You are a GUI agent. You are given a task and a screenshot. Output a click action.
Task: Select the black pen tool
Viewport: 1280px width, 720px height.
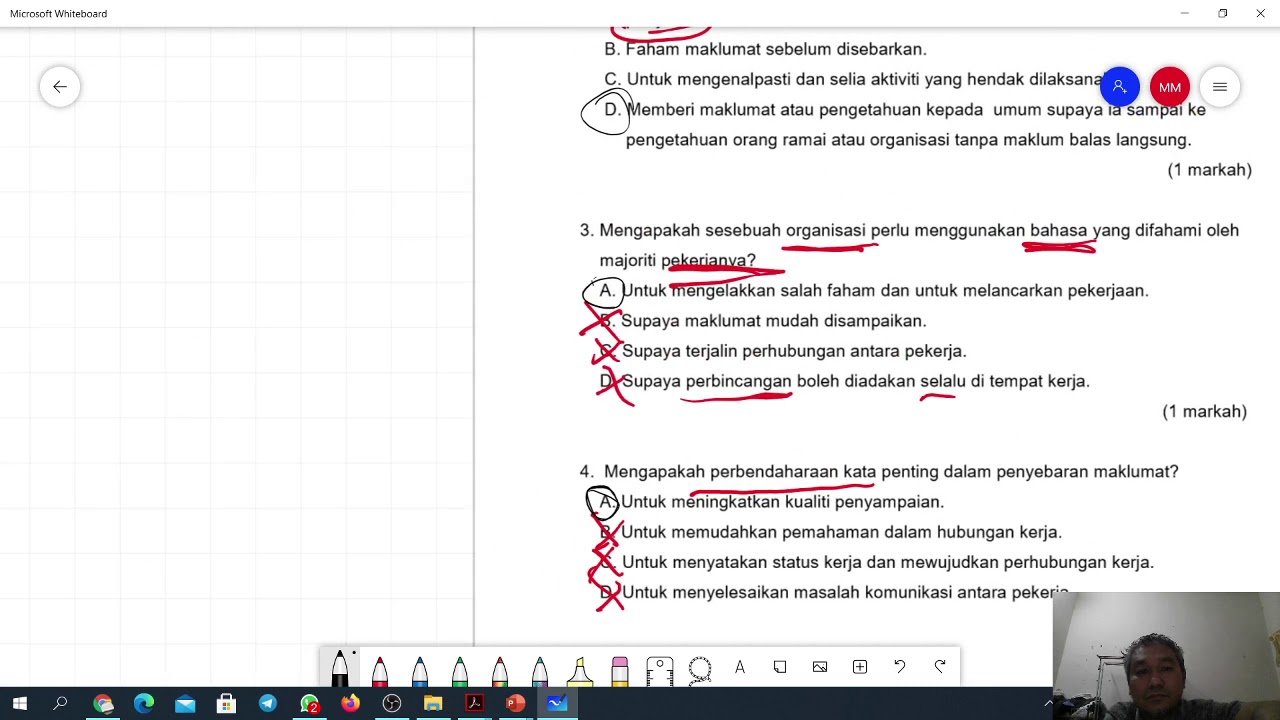click(340, 668)
